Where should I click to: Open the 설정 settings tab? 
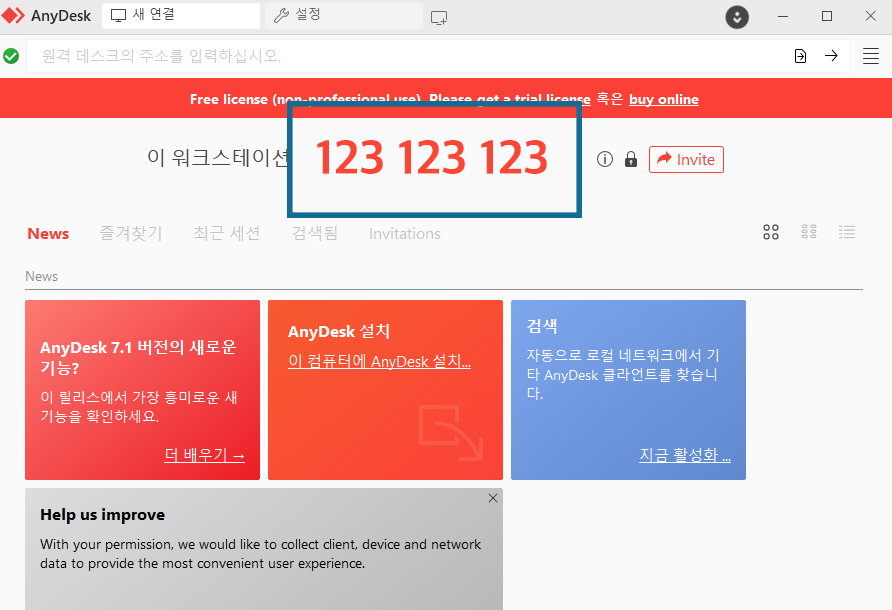(x=344, y=15)
